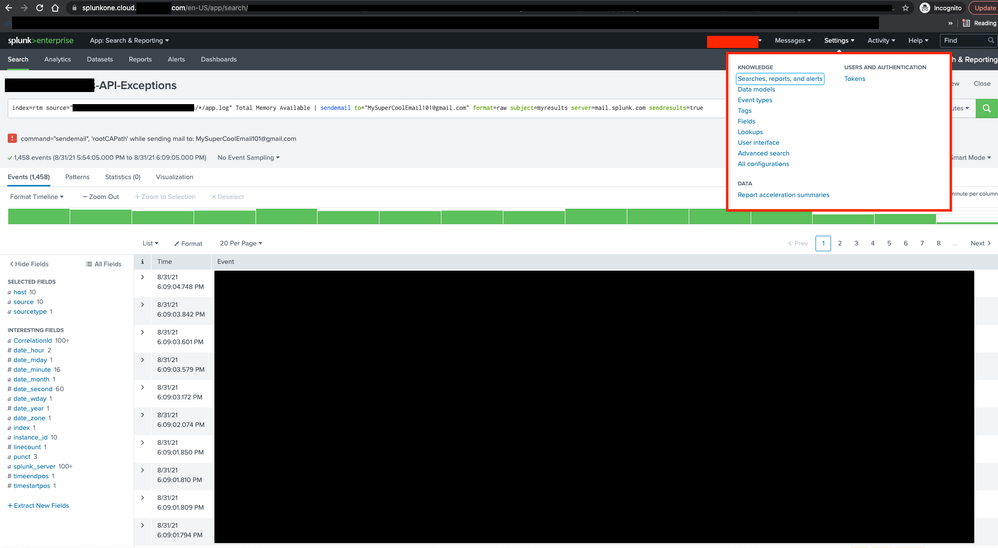This screenshot has width=998, height=548.
Task: Click the red sendmail error icon
Action: 12,138
